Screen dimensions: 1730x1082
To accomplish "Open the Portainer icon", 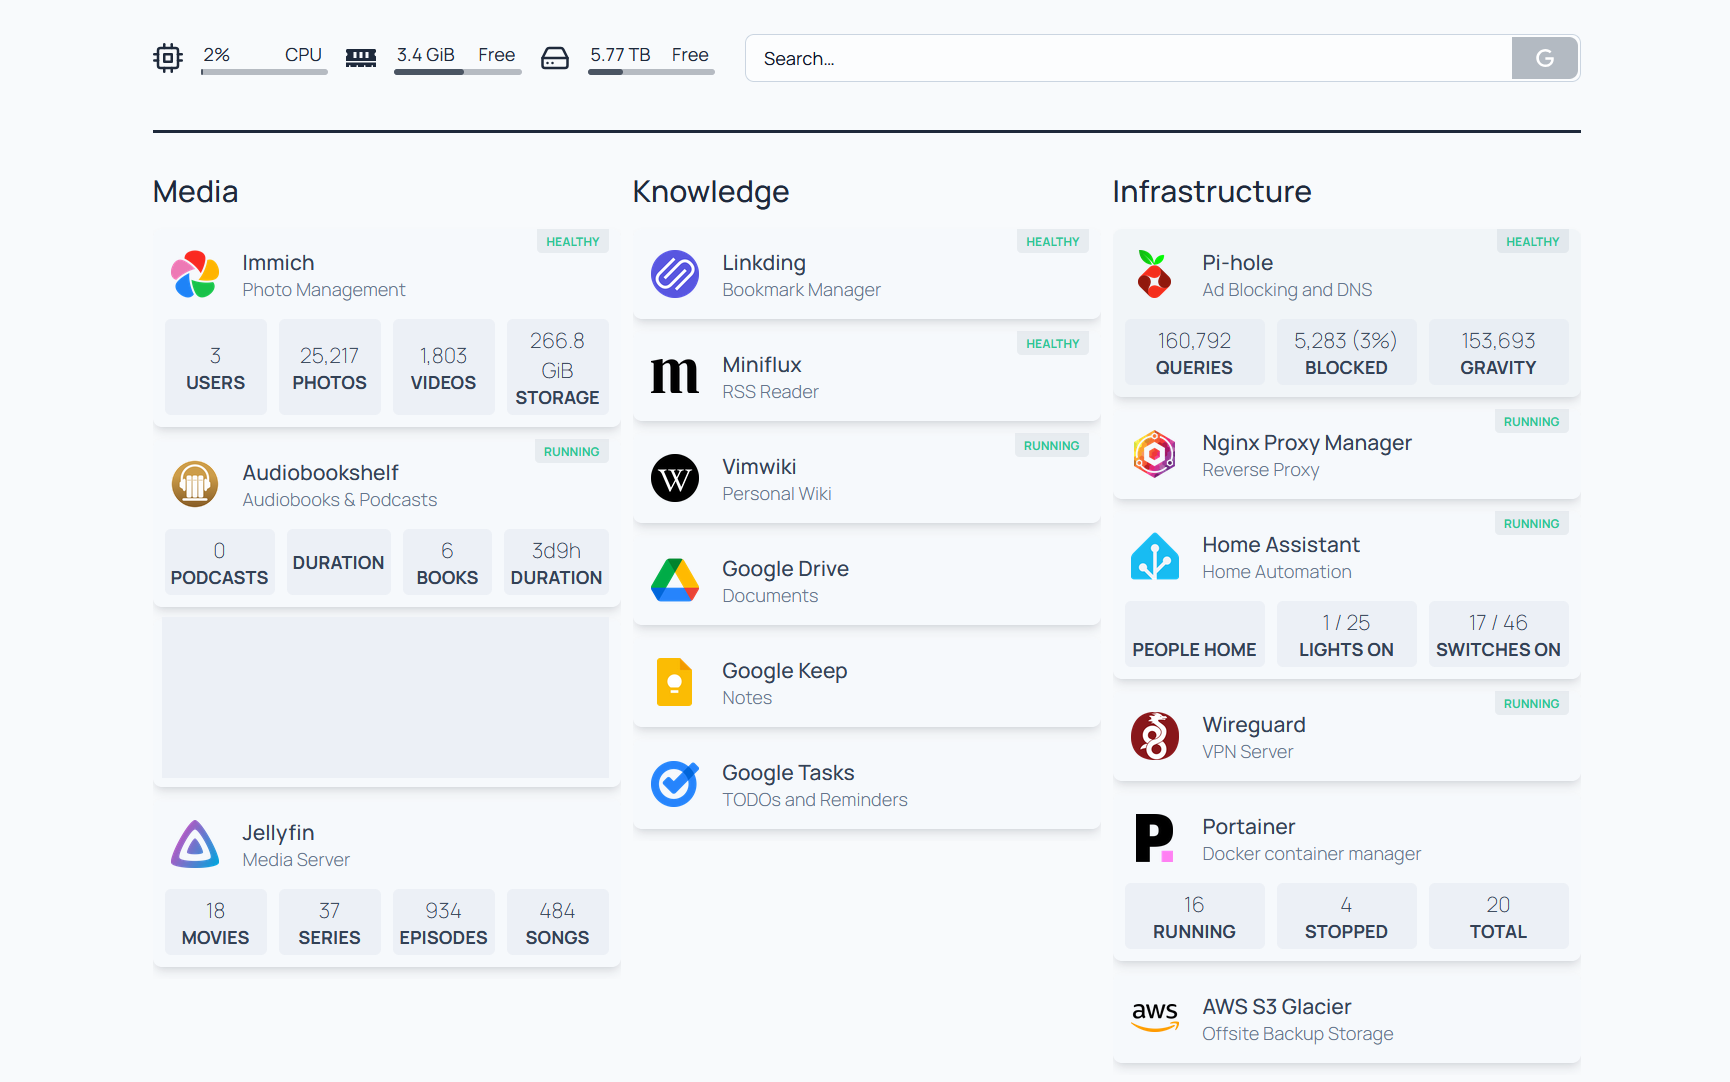I will tap(1155, 839).
